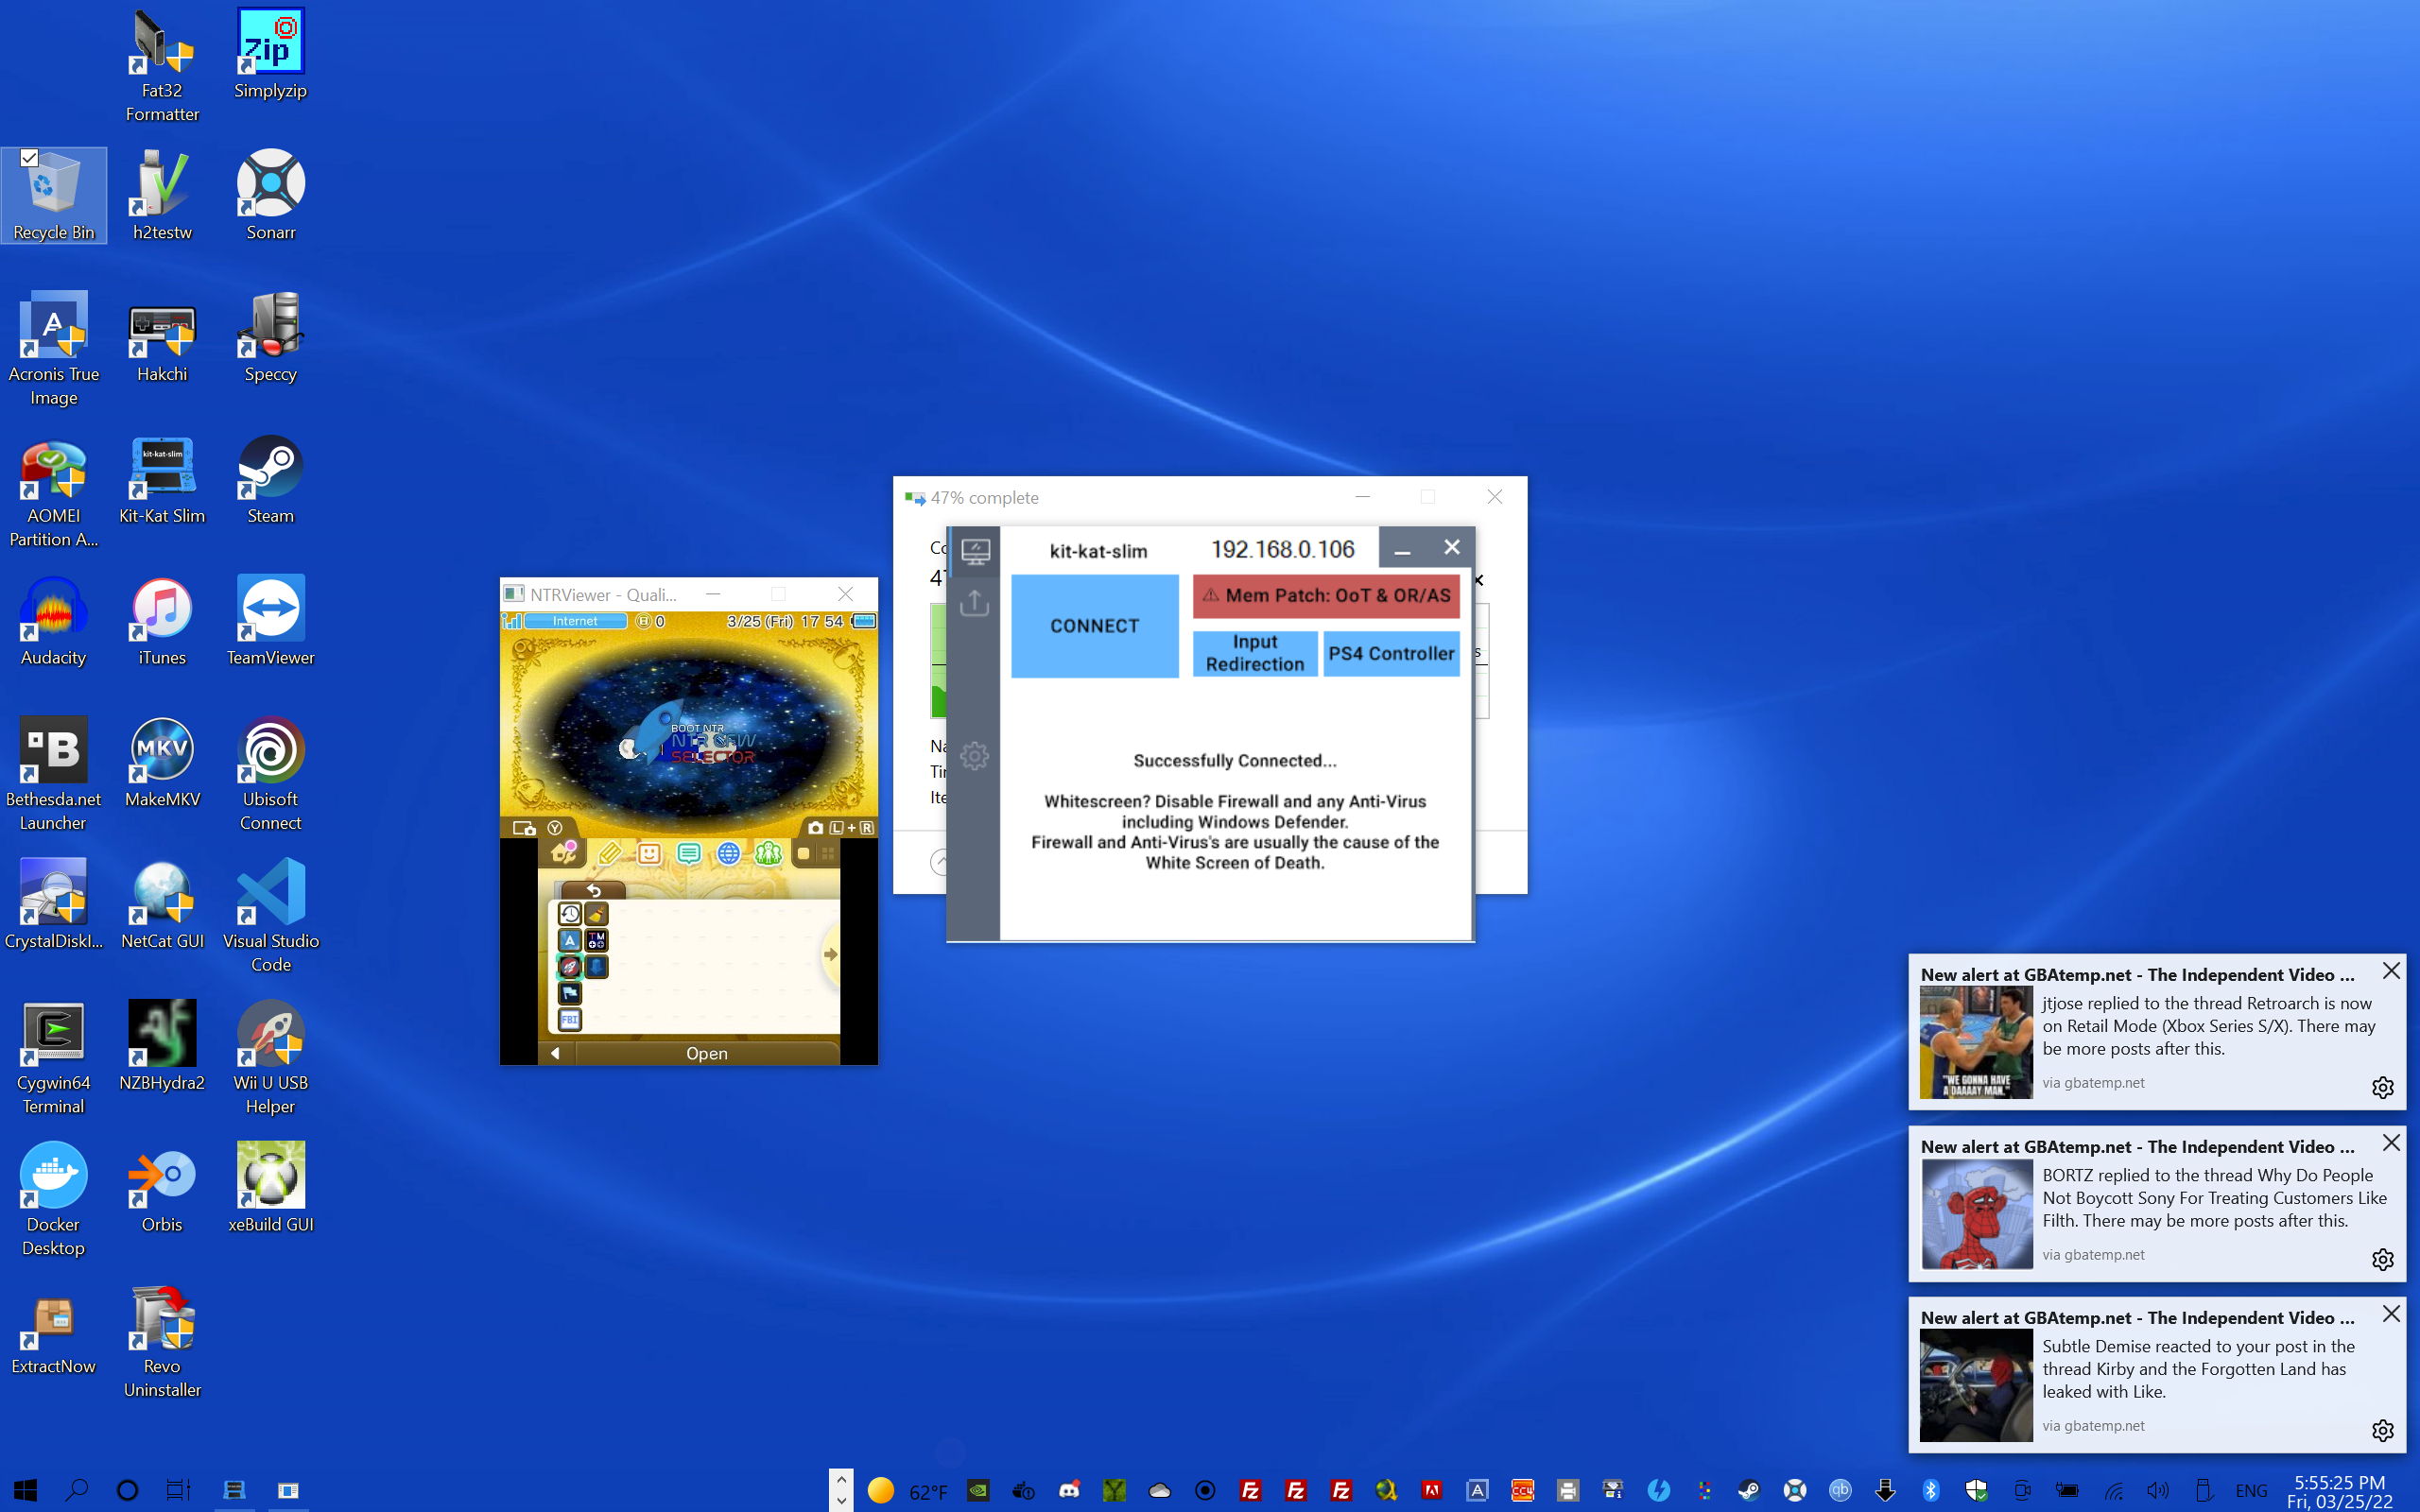The width and height of the screenshot is (2420, 1512).
Task: Open settings gear on BORTZ notification
Action: (x=2383, y=1259)
